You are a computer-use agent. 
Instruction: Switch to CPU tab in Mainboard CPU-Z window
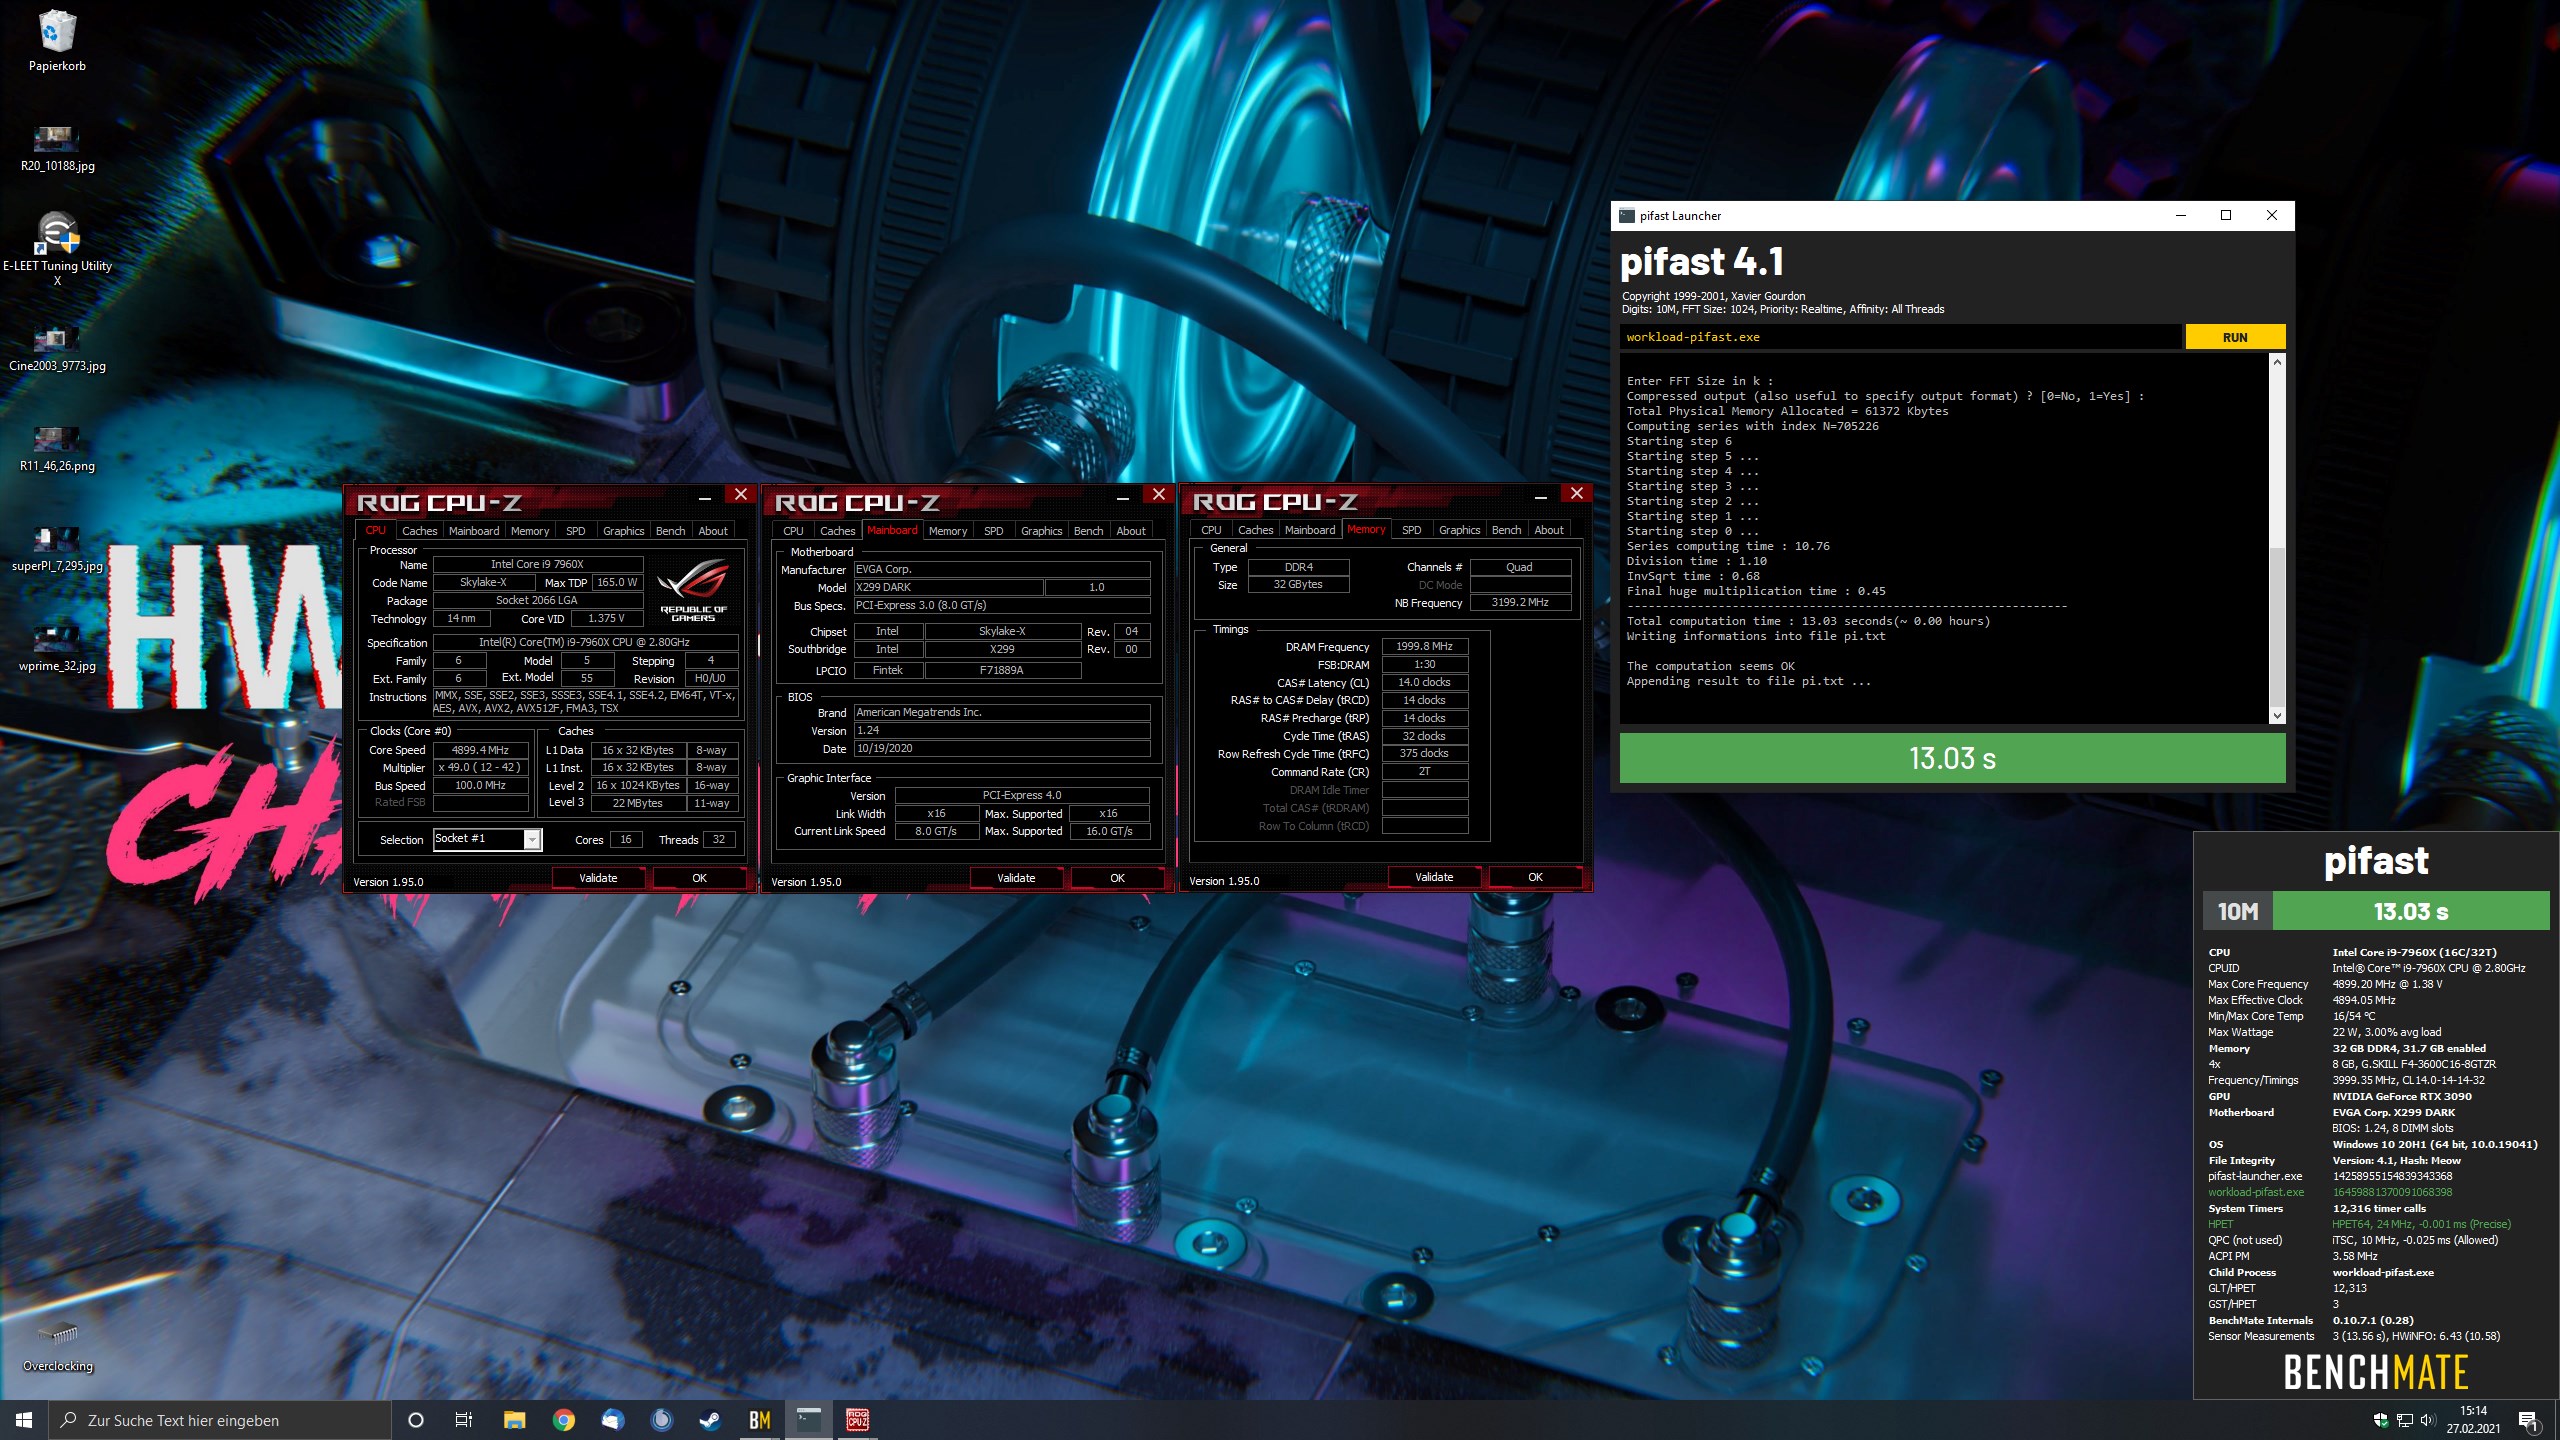coord(793,531)
